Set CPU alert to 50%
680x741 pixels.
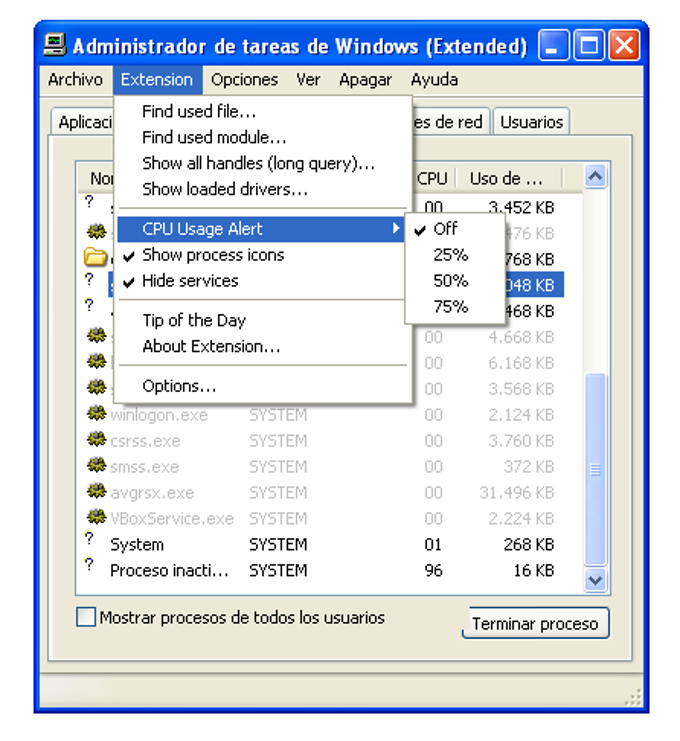pos(455,281)
